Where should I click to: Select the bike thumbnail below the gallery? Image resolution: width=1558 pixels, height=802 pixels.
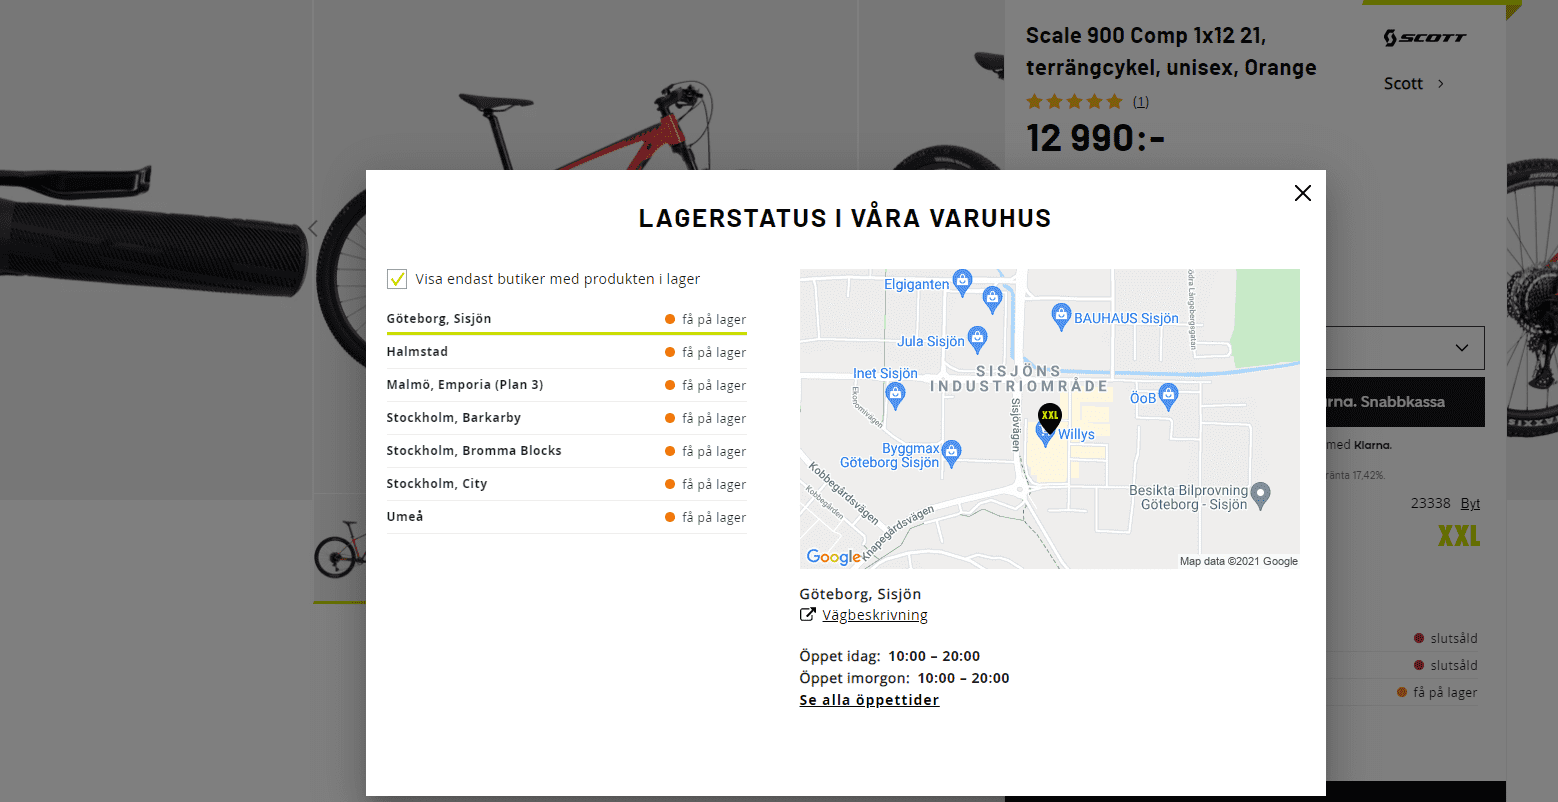click(339, 548)
